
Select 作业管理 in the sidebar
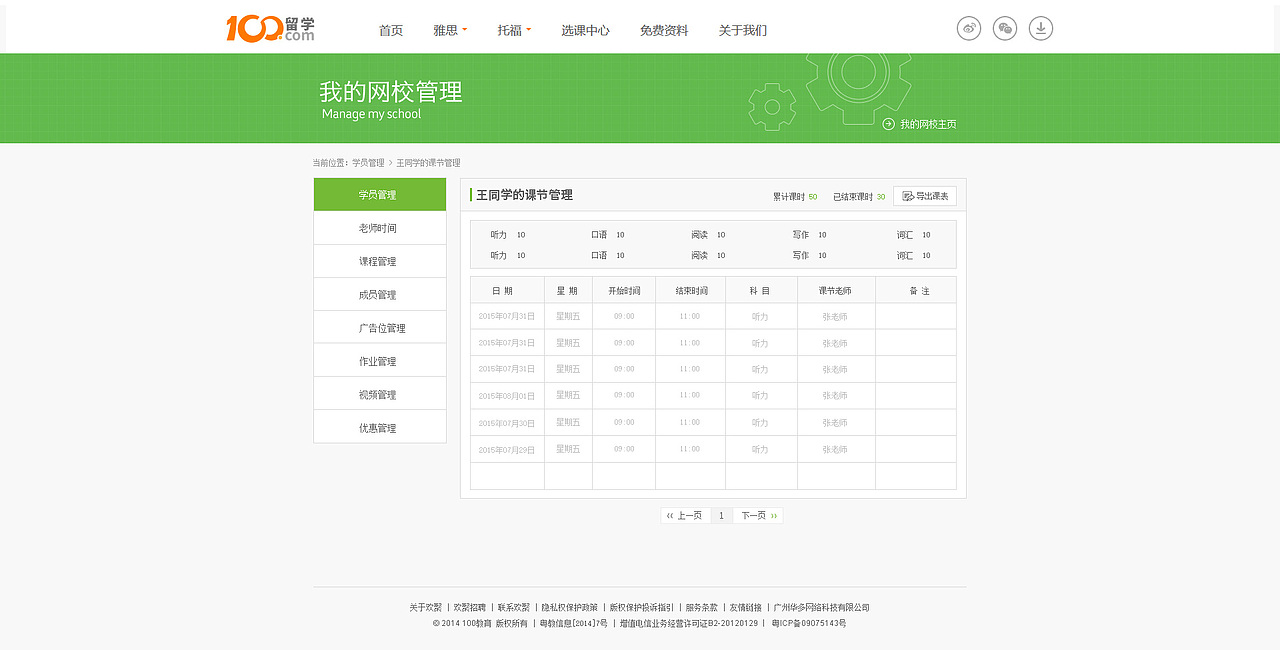tap(380, 361)
